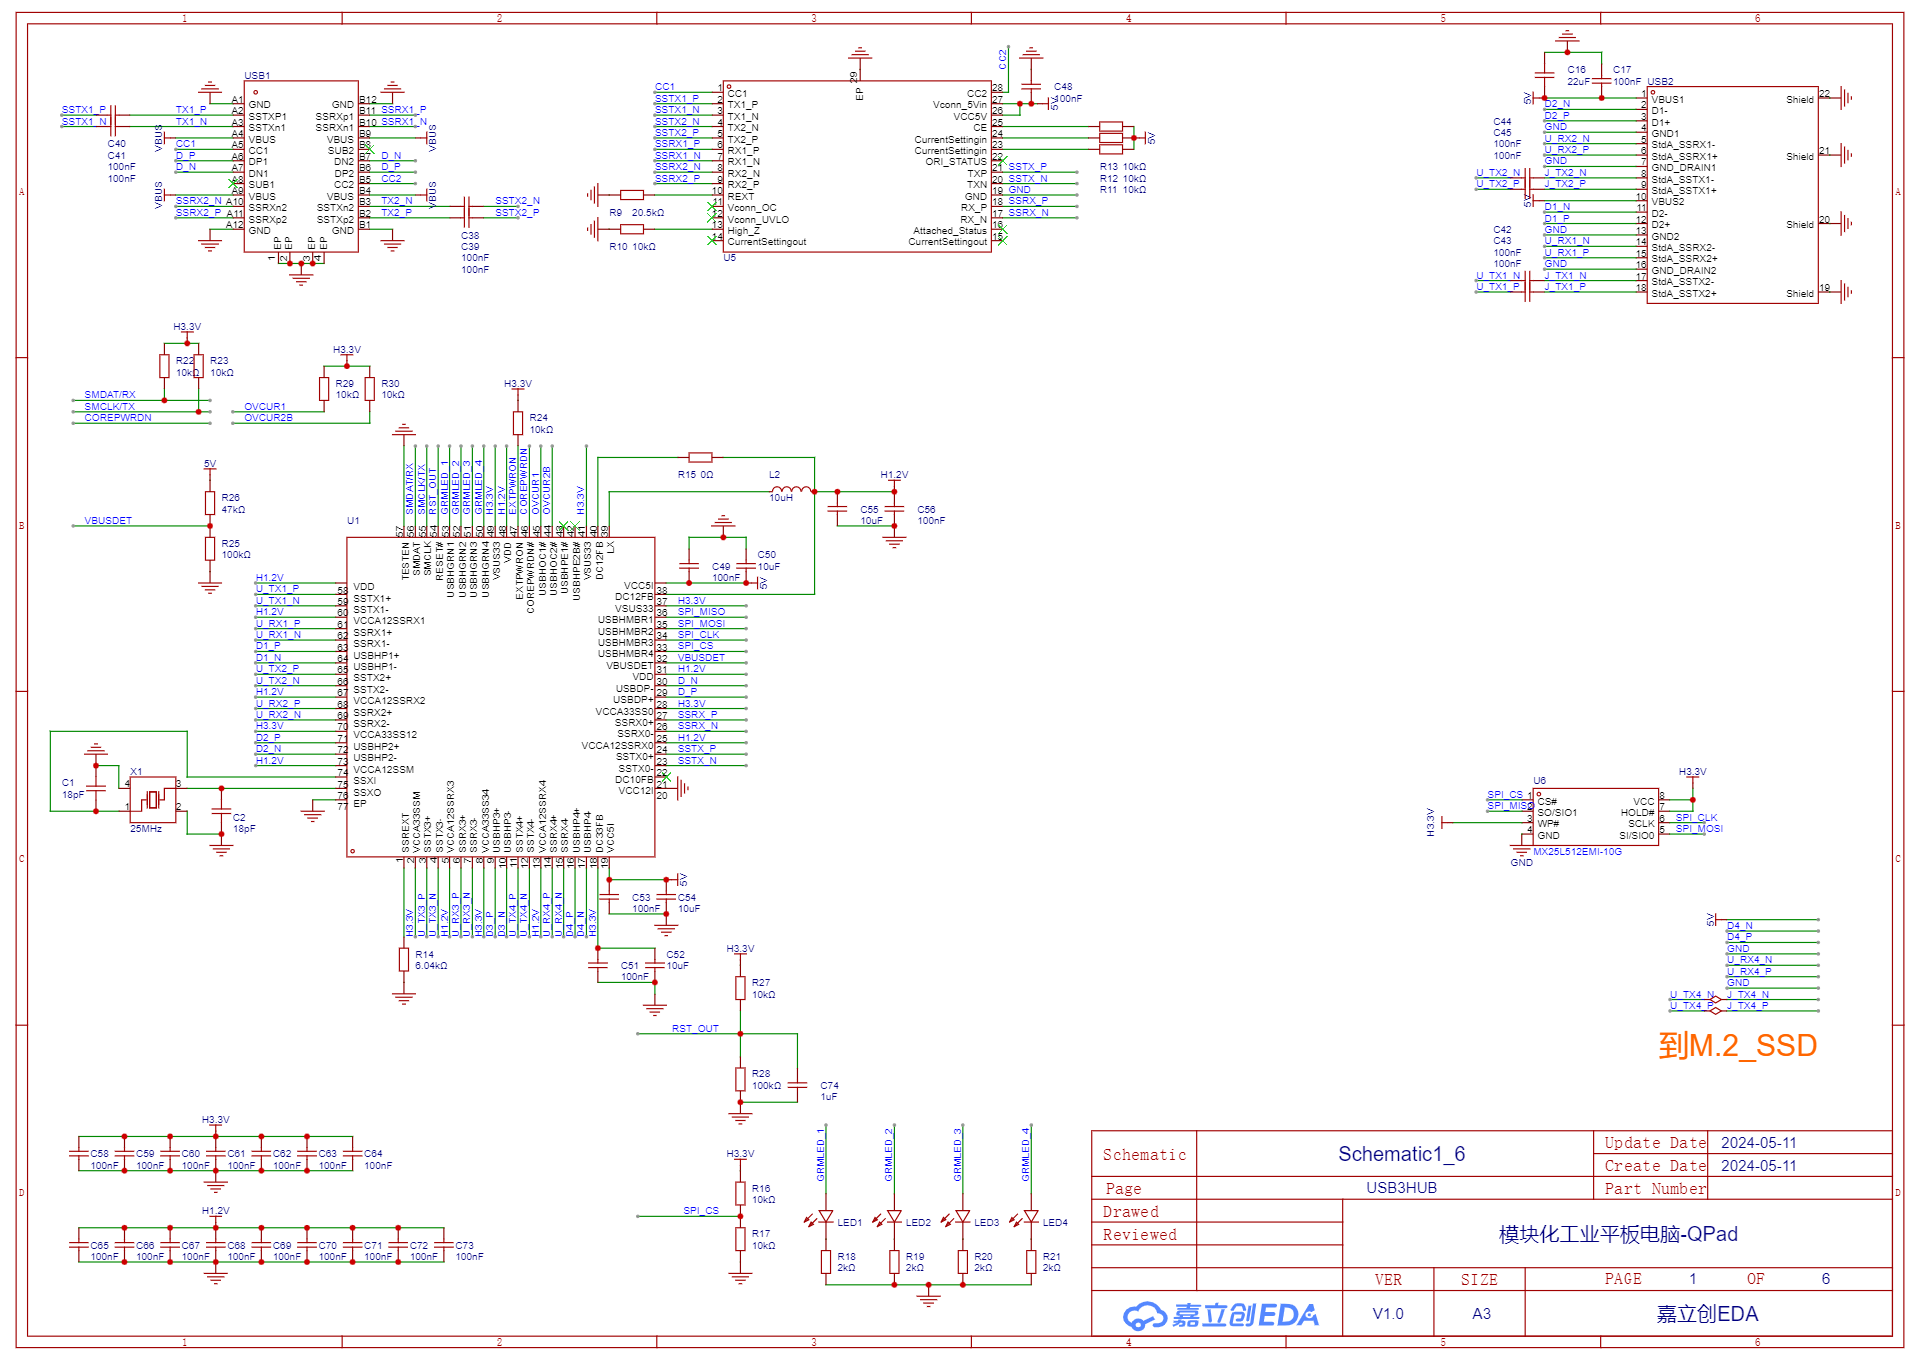
Task: Click the 'A3' size cell
Action: (x=1481, y=1314)
